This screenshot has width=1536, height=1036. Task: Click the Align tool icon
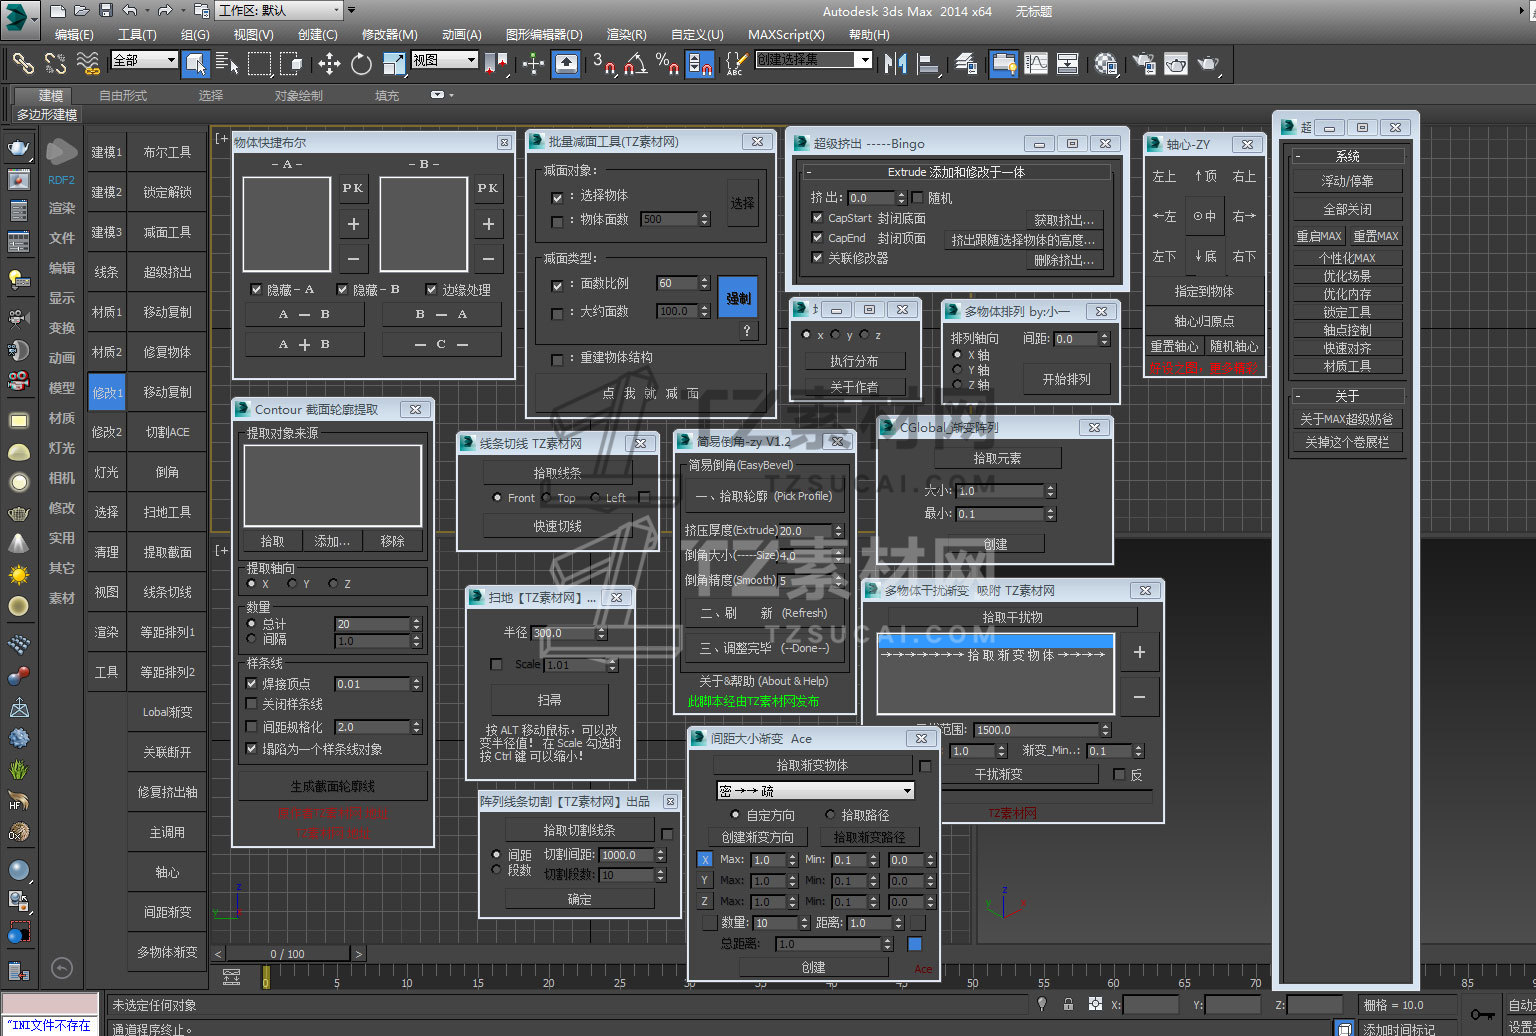(x=929, y=63)
